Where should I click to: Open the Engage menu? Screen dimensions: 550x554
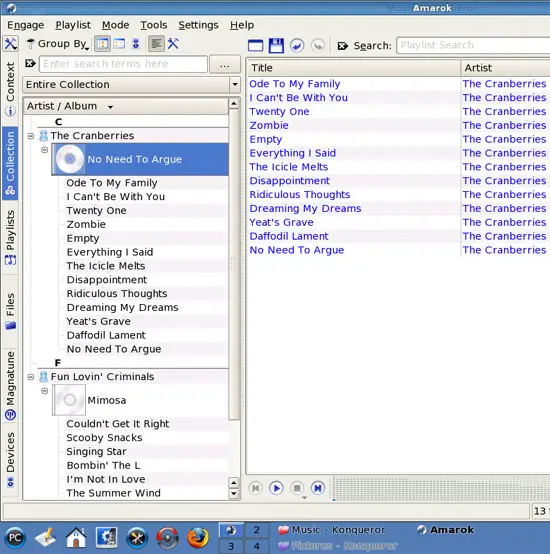[x=26, y=25]
